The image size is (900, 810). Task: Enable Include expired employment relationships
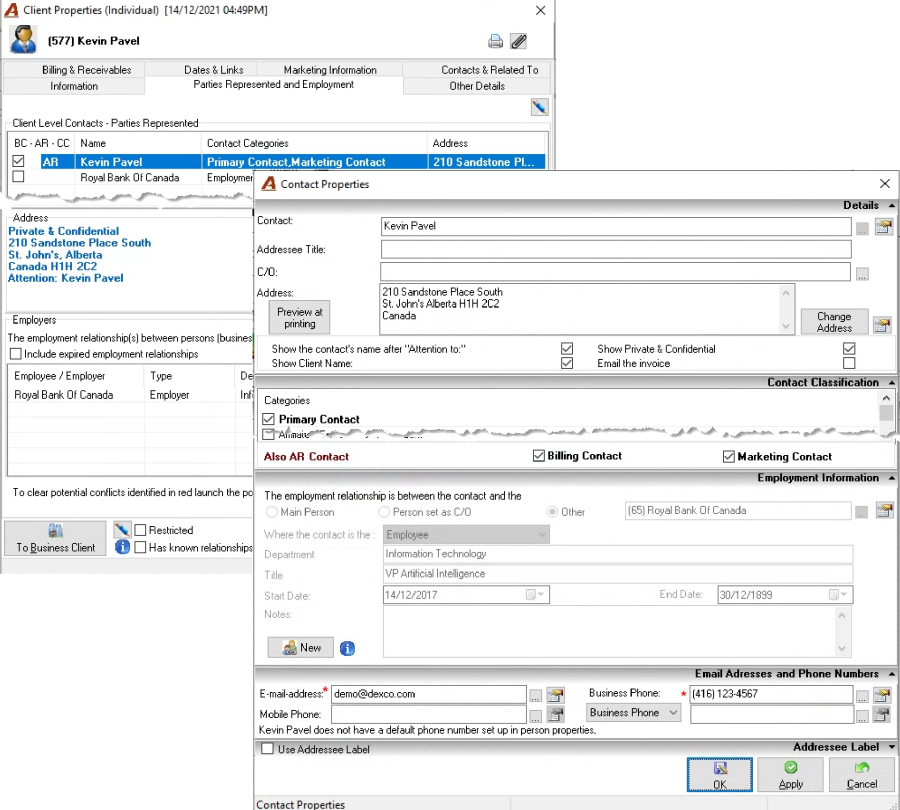coord(16,354)
